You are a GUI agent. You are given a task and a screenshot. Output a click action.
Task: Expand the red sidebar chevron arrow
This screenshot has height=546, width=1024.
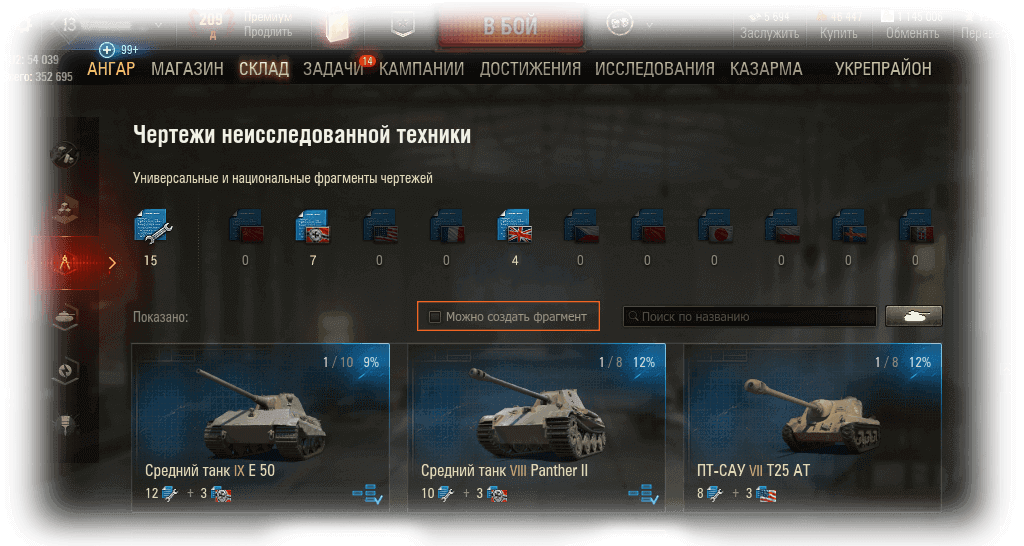tap(112, 263)
